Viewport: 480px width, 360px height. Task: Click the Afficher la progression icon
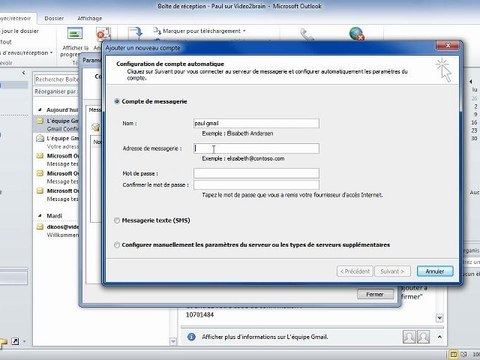pyautogui.click(x=75, y=34)
